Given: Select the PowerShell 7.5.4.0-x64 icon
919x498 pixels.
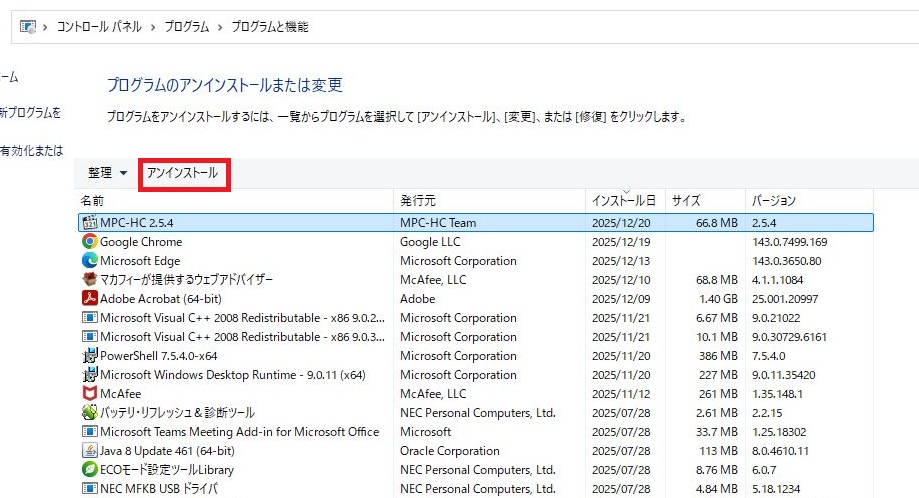Looking at the screenshot, I should [x=89, y=355].
